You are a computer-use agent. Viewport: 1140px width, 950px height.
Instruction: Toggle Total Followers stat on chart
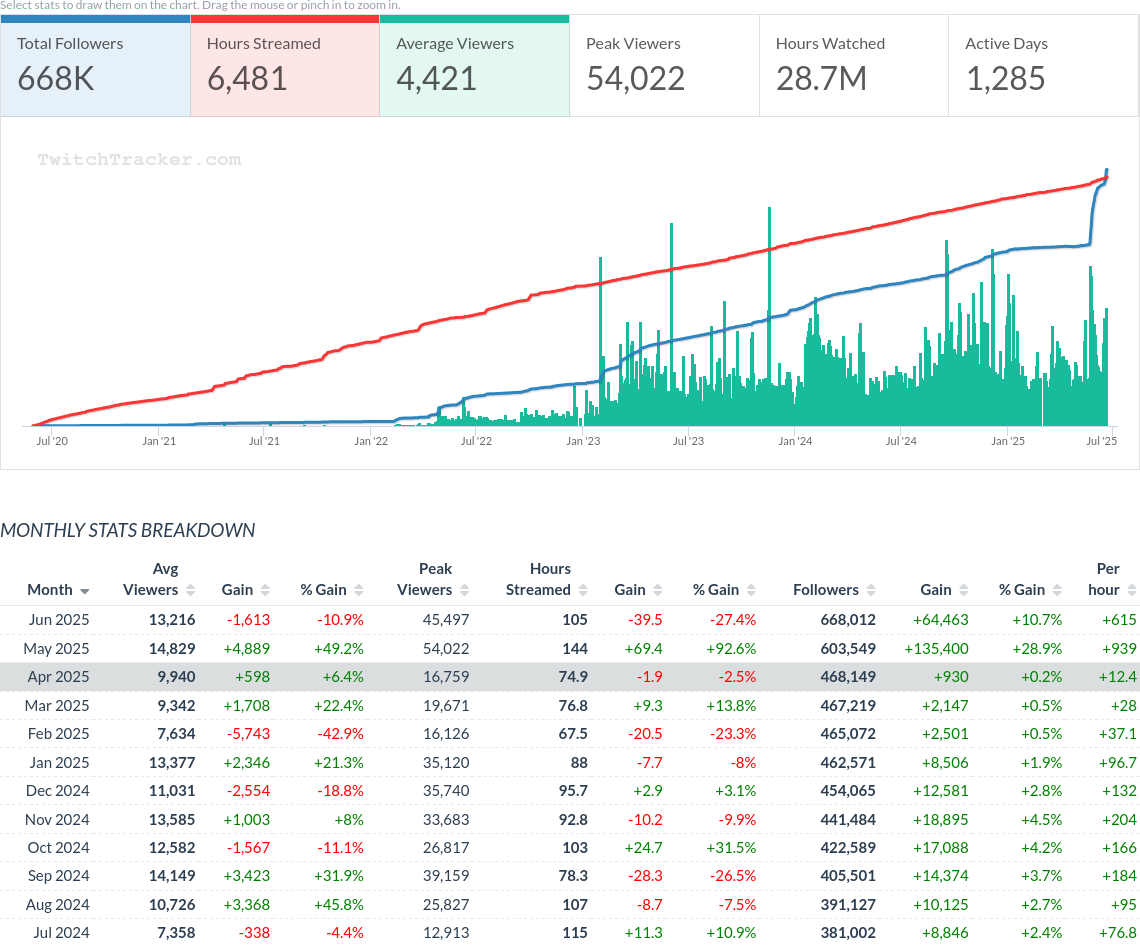click(x=95, y=65)
